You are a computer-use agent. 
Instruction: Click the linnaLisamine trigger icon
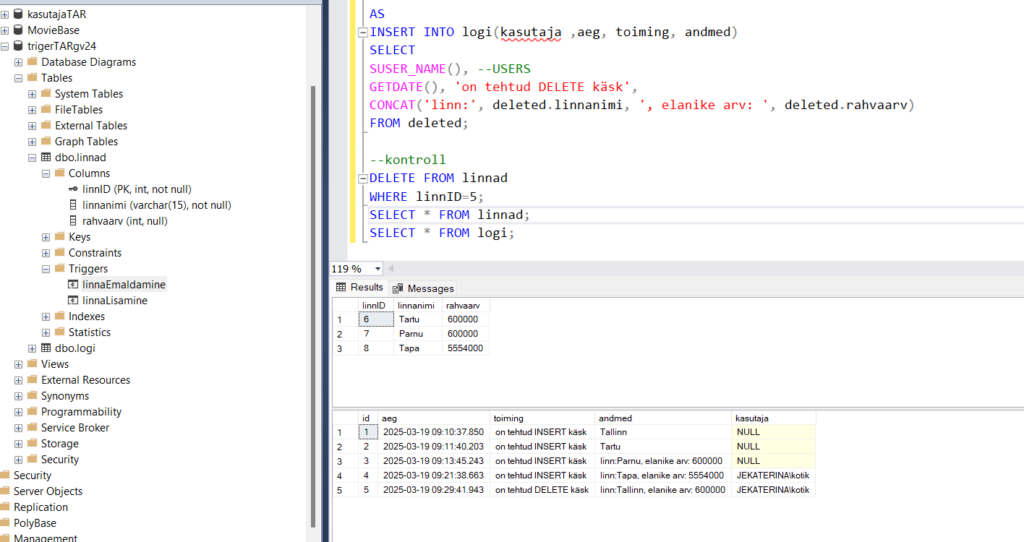click(73, 300)
